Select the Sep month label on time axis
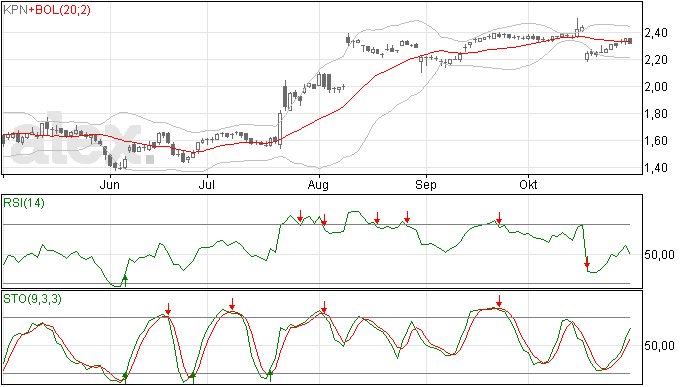690x387 pixels. pos(426,185)
